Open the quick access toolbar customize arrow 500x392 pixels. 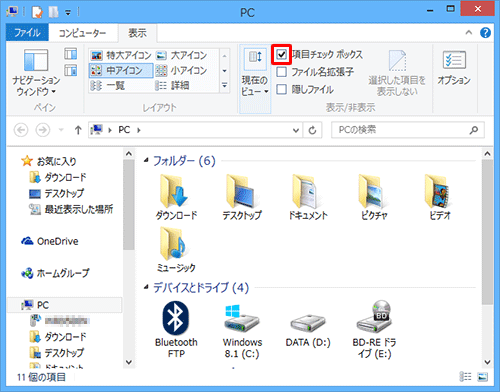(x=68, y=13)
